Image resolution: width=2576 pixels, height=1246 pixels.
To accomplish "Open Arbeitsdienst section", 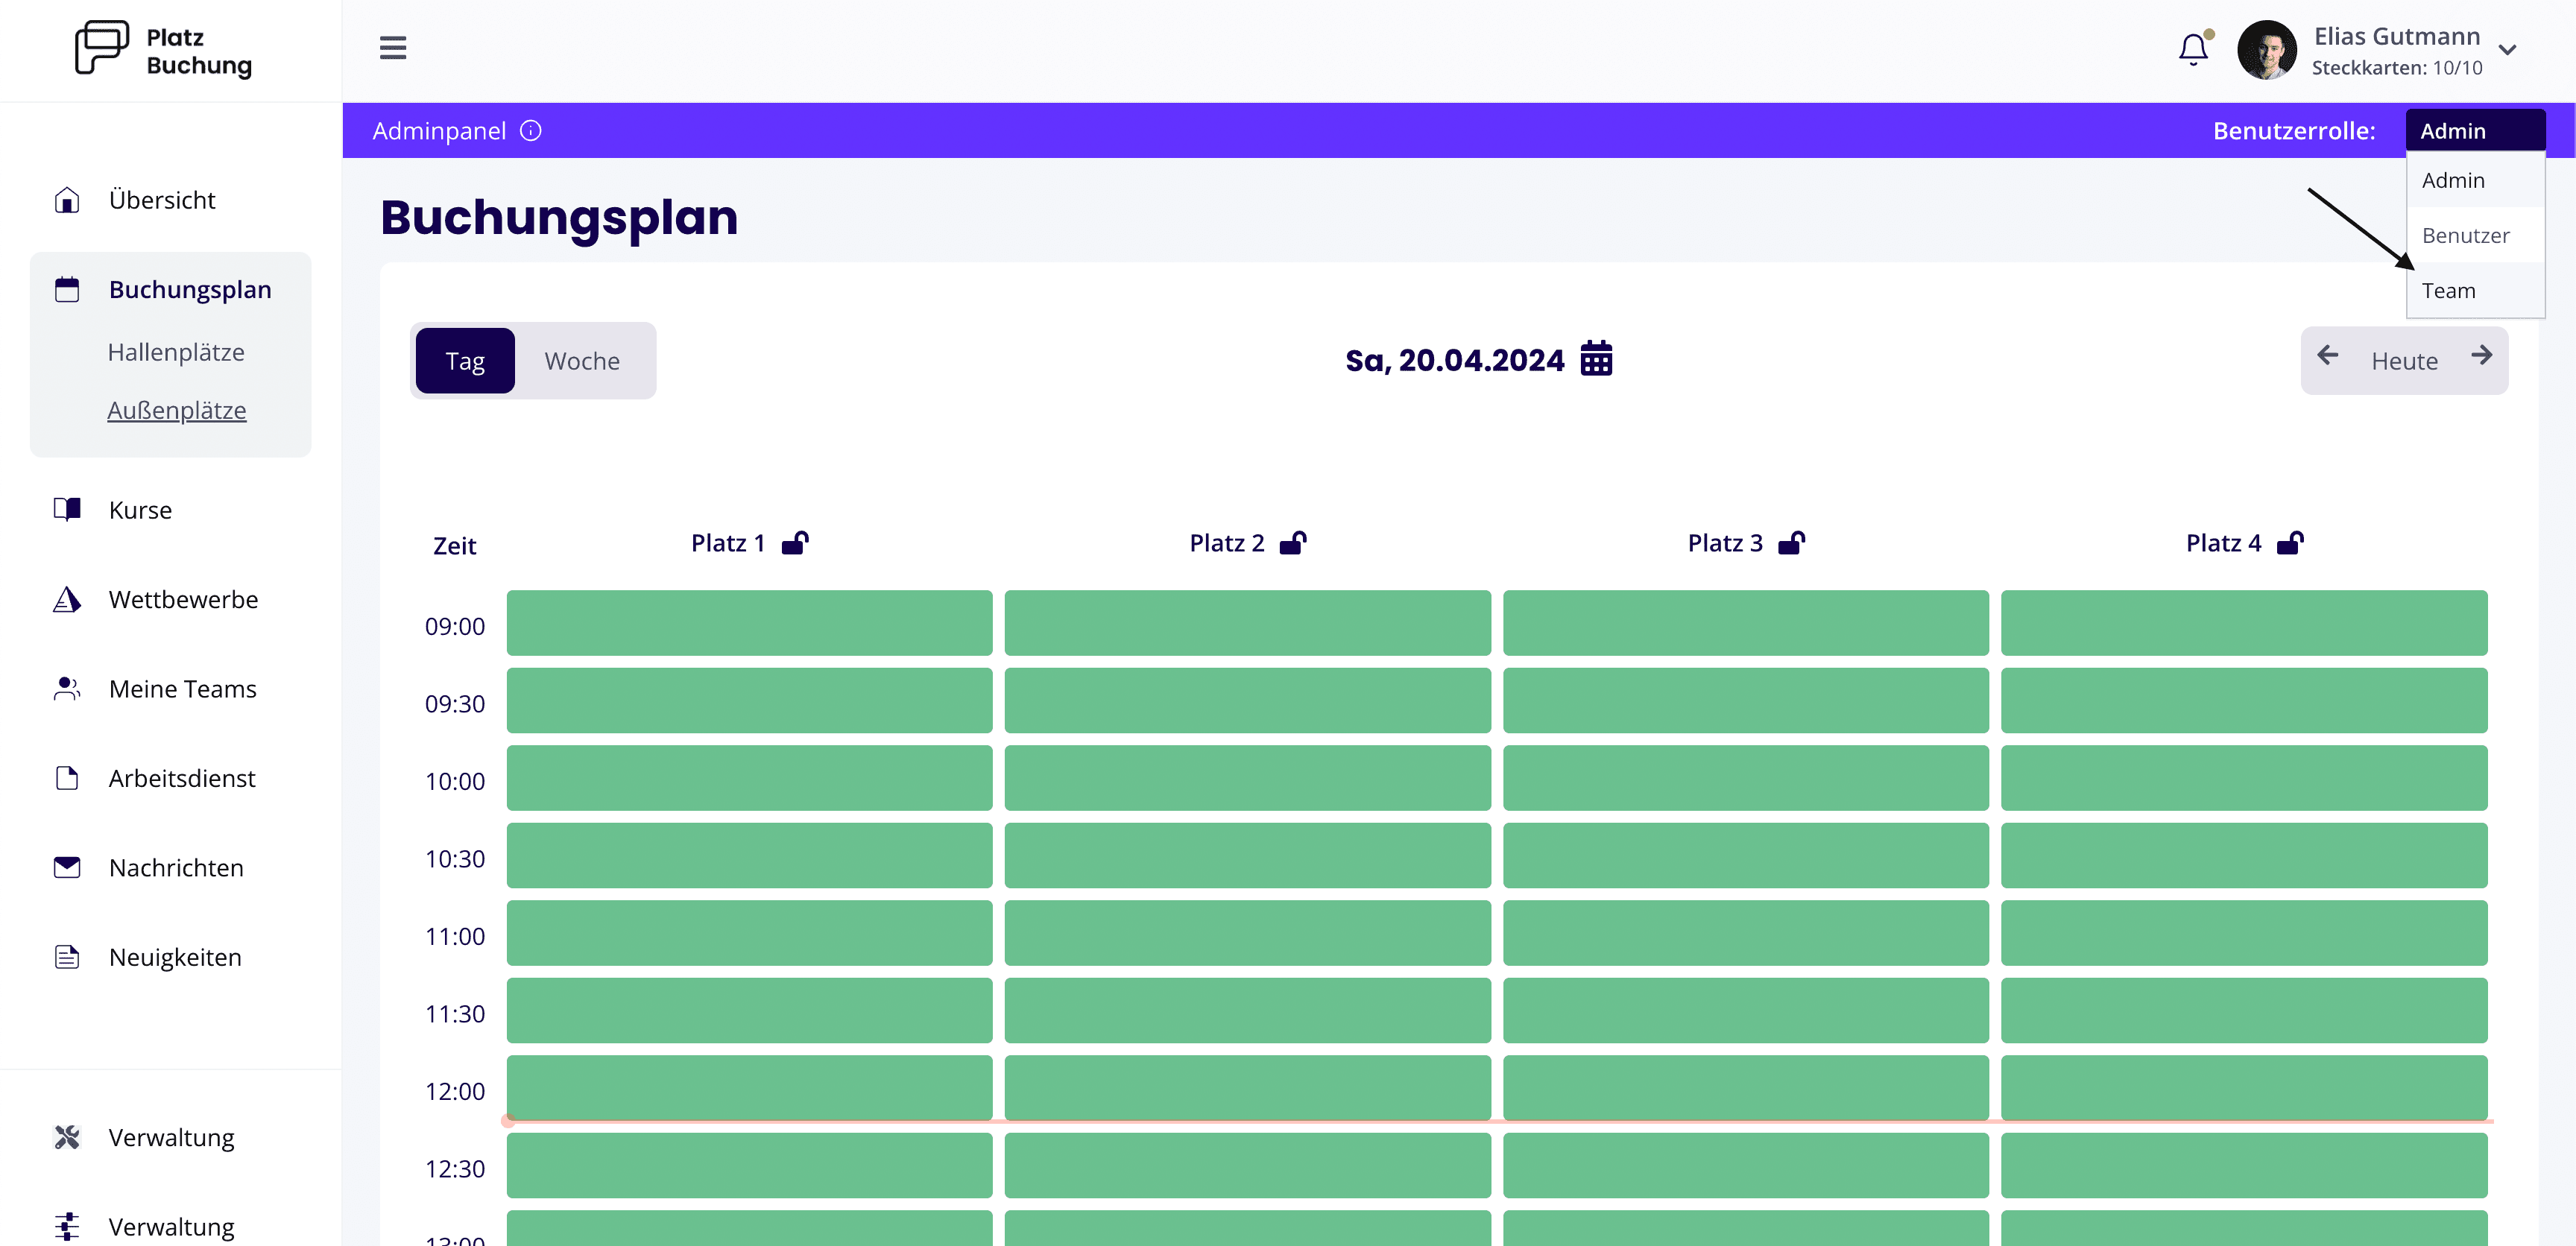I will 182,778.
